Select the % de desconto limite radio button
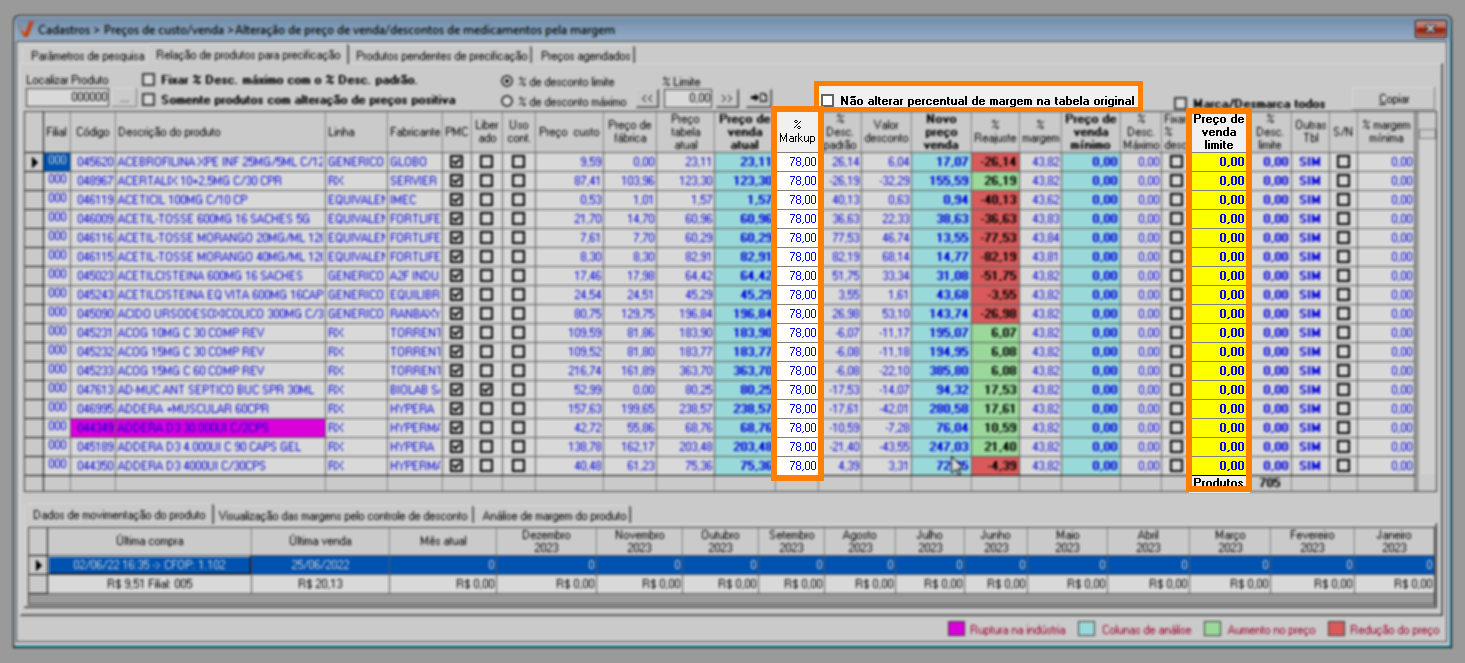The image size is (1465, 663). point(508,81)
